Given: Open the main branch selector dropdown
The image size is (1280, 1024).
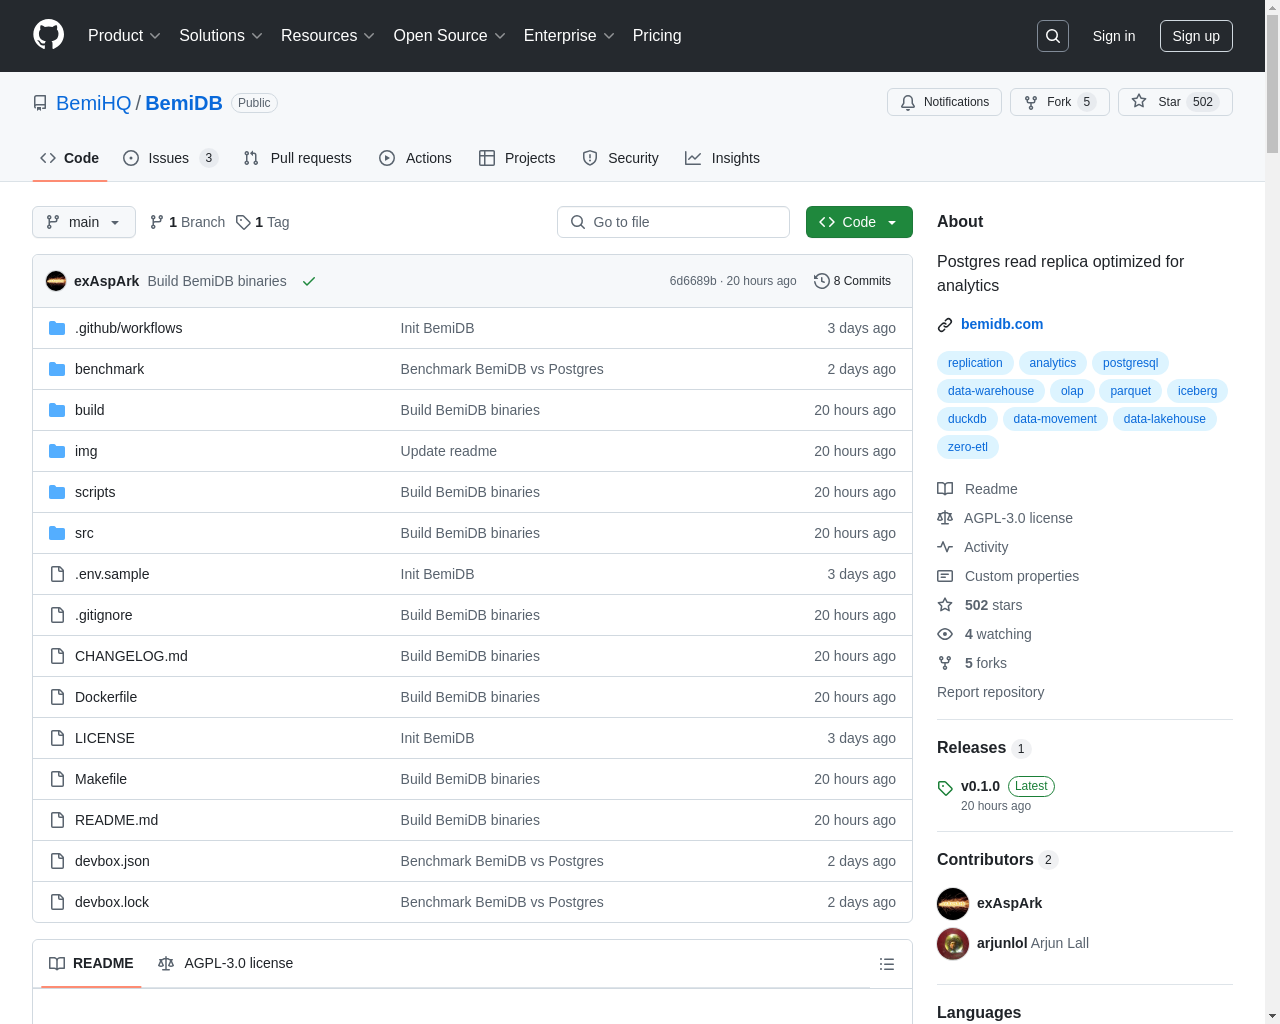Looking at the screenshot, I should pos(84,222).
